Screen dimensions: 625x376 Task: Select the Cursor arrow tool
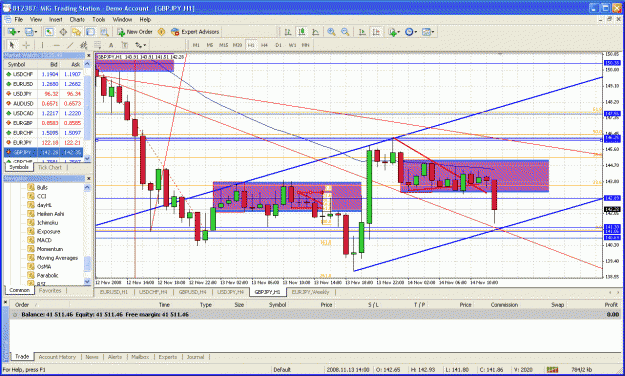pyautogui.click(x=12, y=45)
